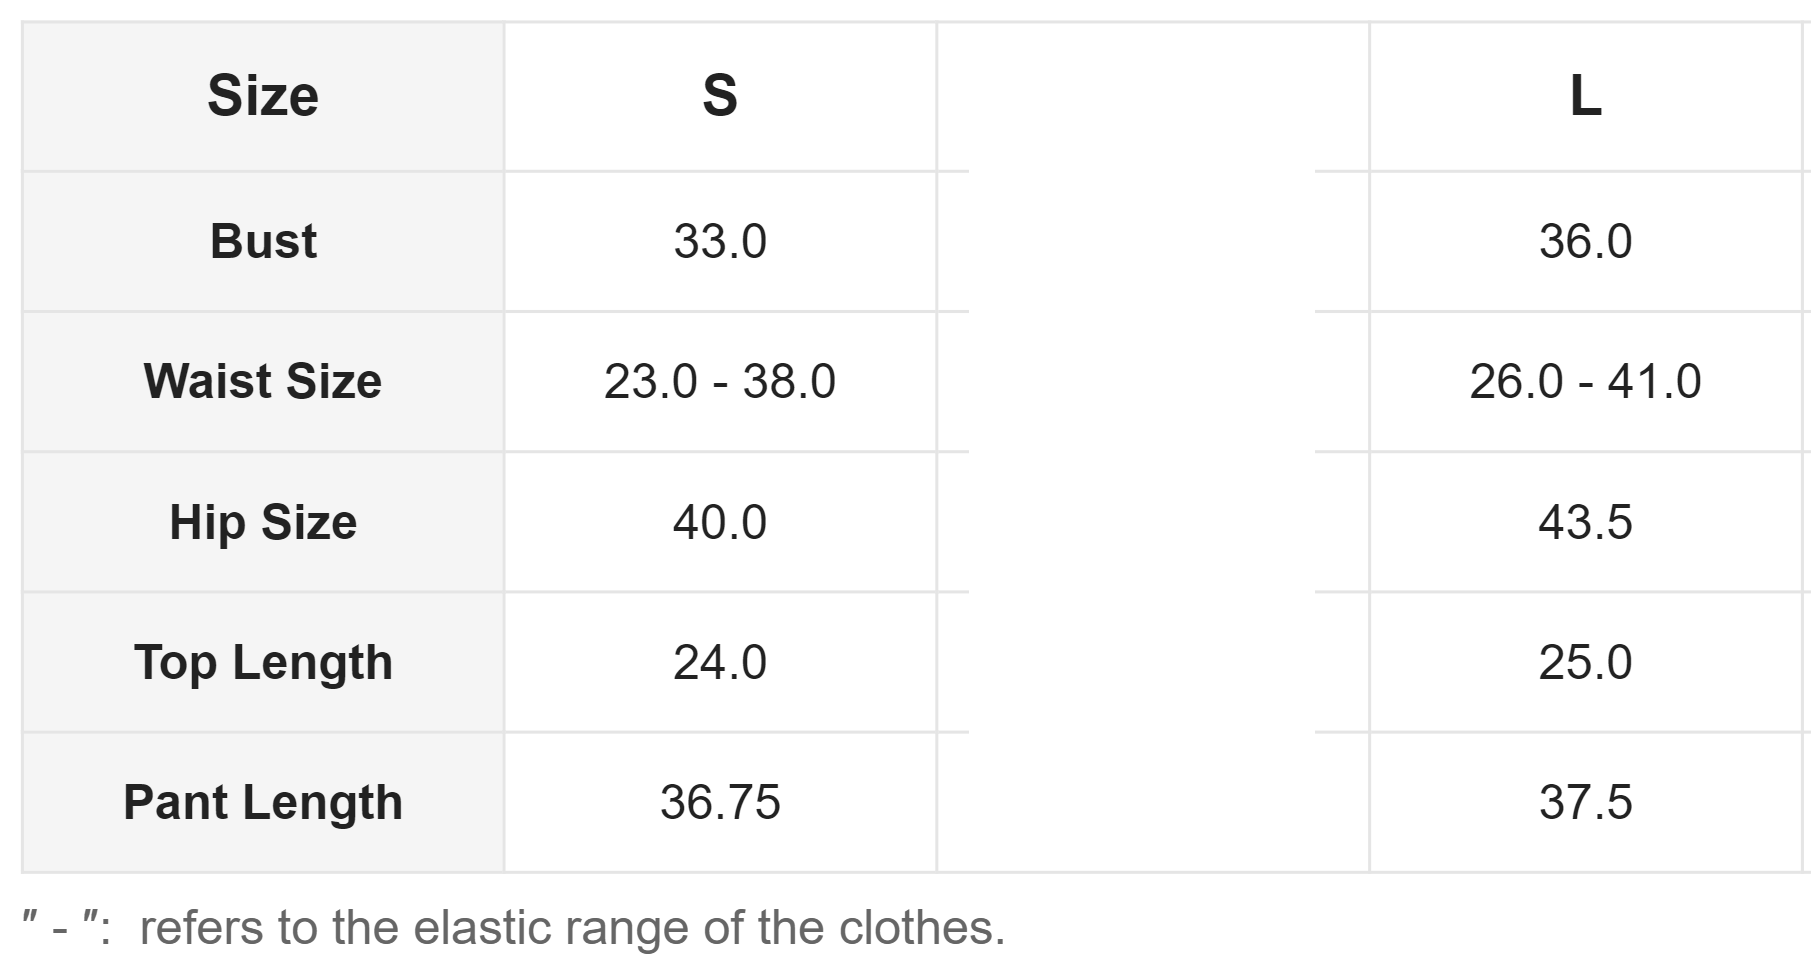Select hip size value 43.5
The image size is (1811, 957).
(1585, 522)
